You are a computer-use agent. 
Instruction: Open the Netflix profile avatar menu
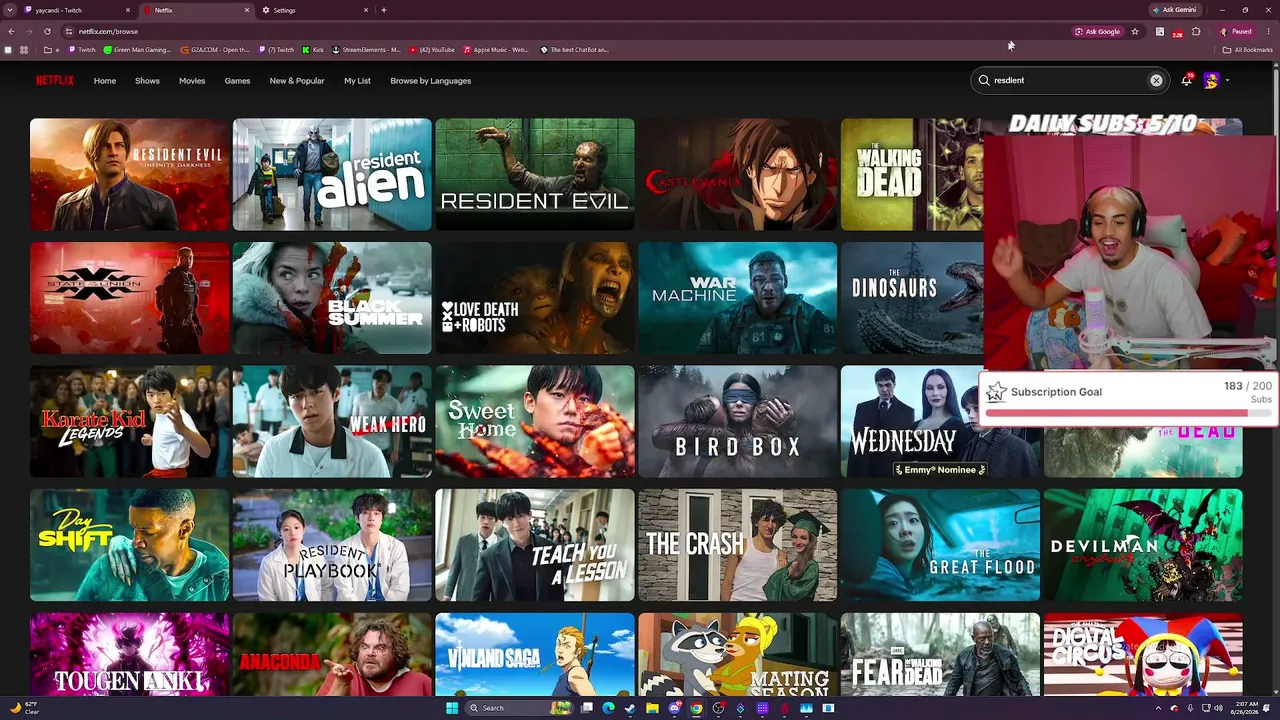tap(1211, 80)
